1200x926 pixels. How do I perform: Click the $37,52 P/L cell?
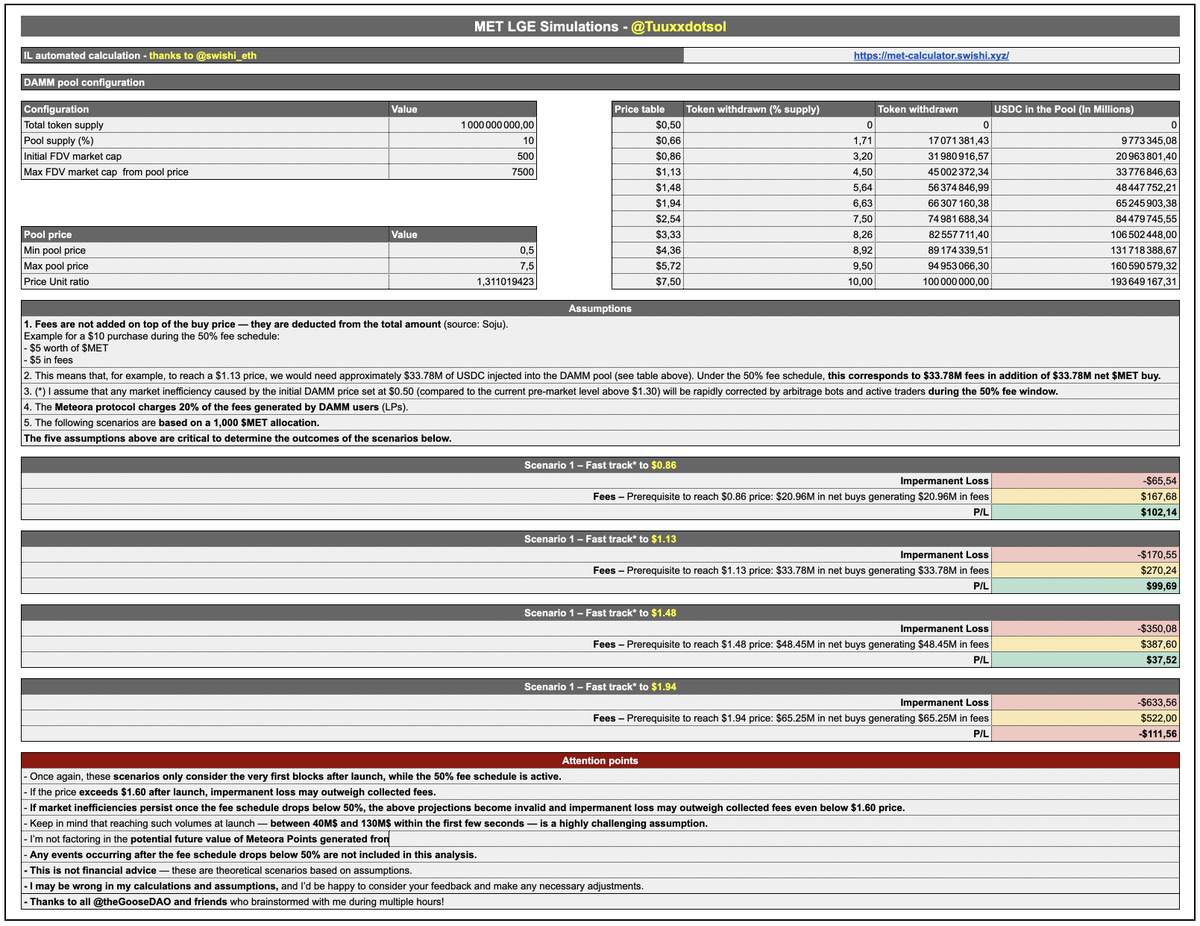point(1086,660)
